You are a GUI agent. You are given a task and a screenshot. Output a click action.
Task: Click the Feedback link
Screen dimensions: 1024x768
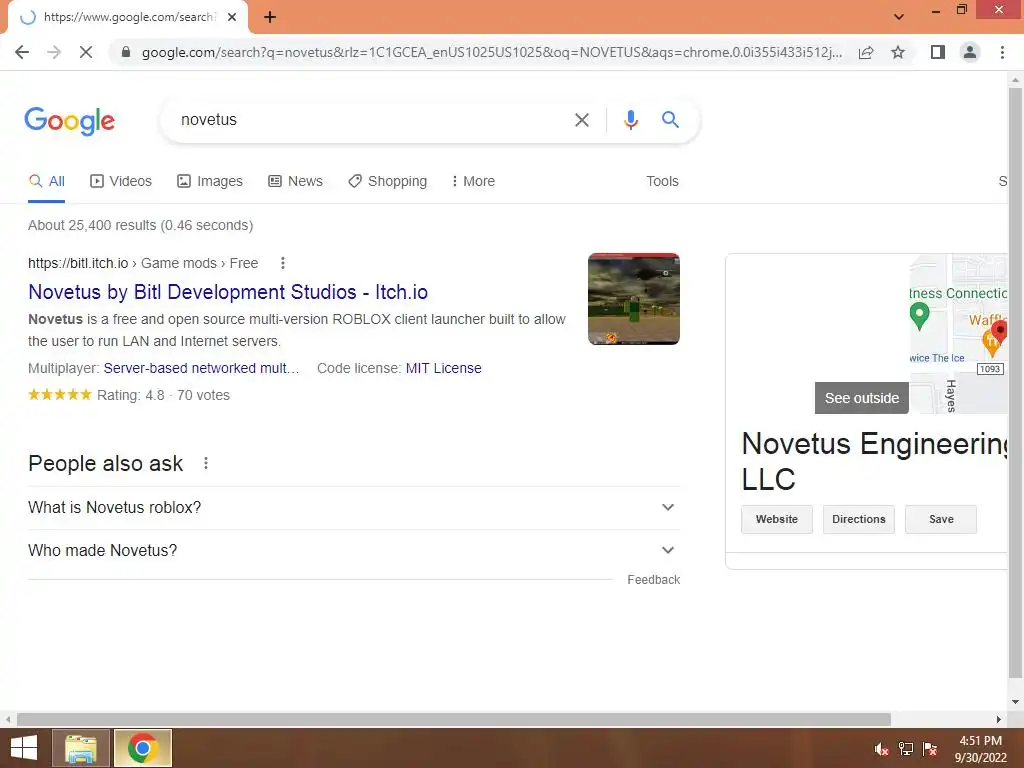[x=653, y=580]
